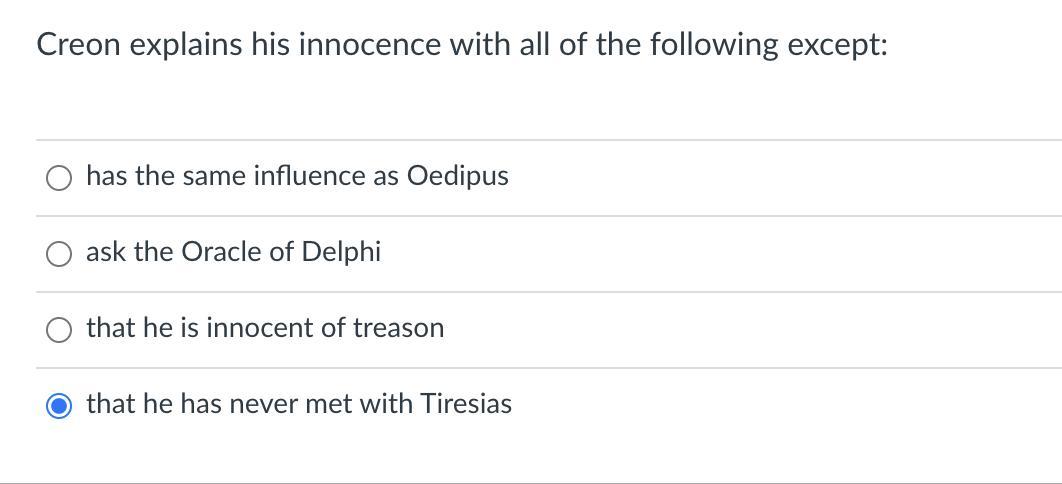1062x484 pixels.
Task: Click the answer text 'ask the Oracle of Delphi'
Action: (233, 252)
